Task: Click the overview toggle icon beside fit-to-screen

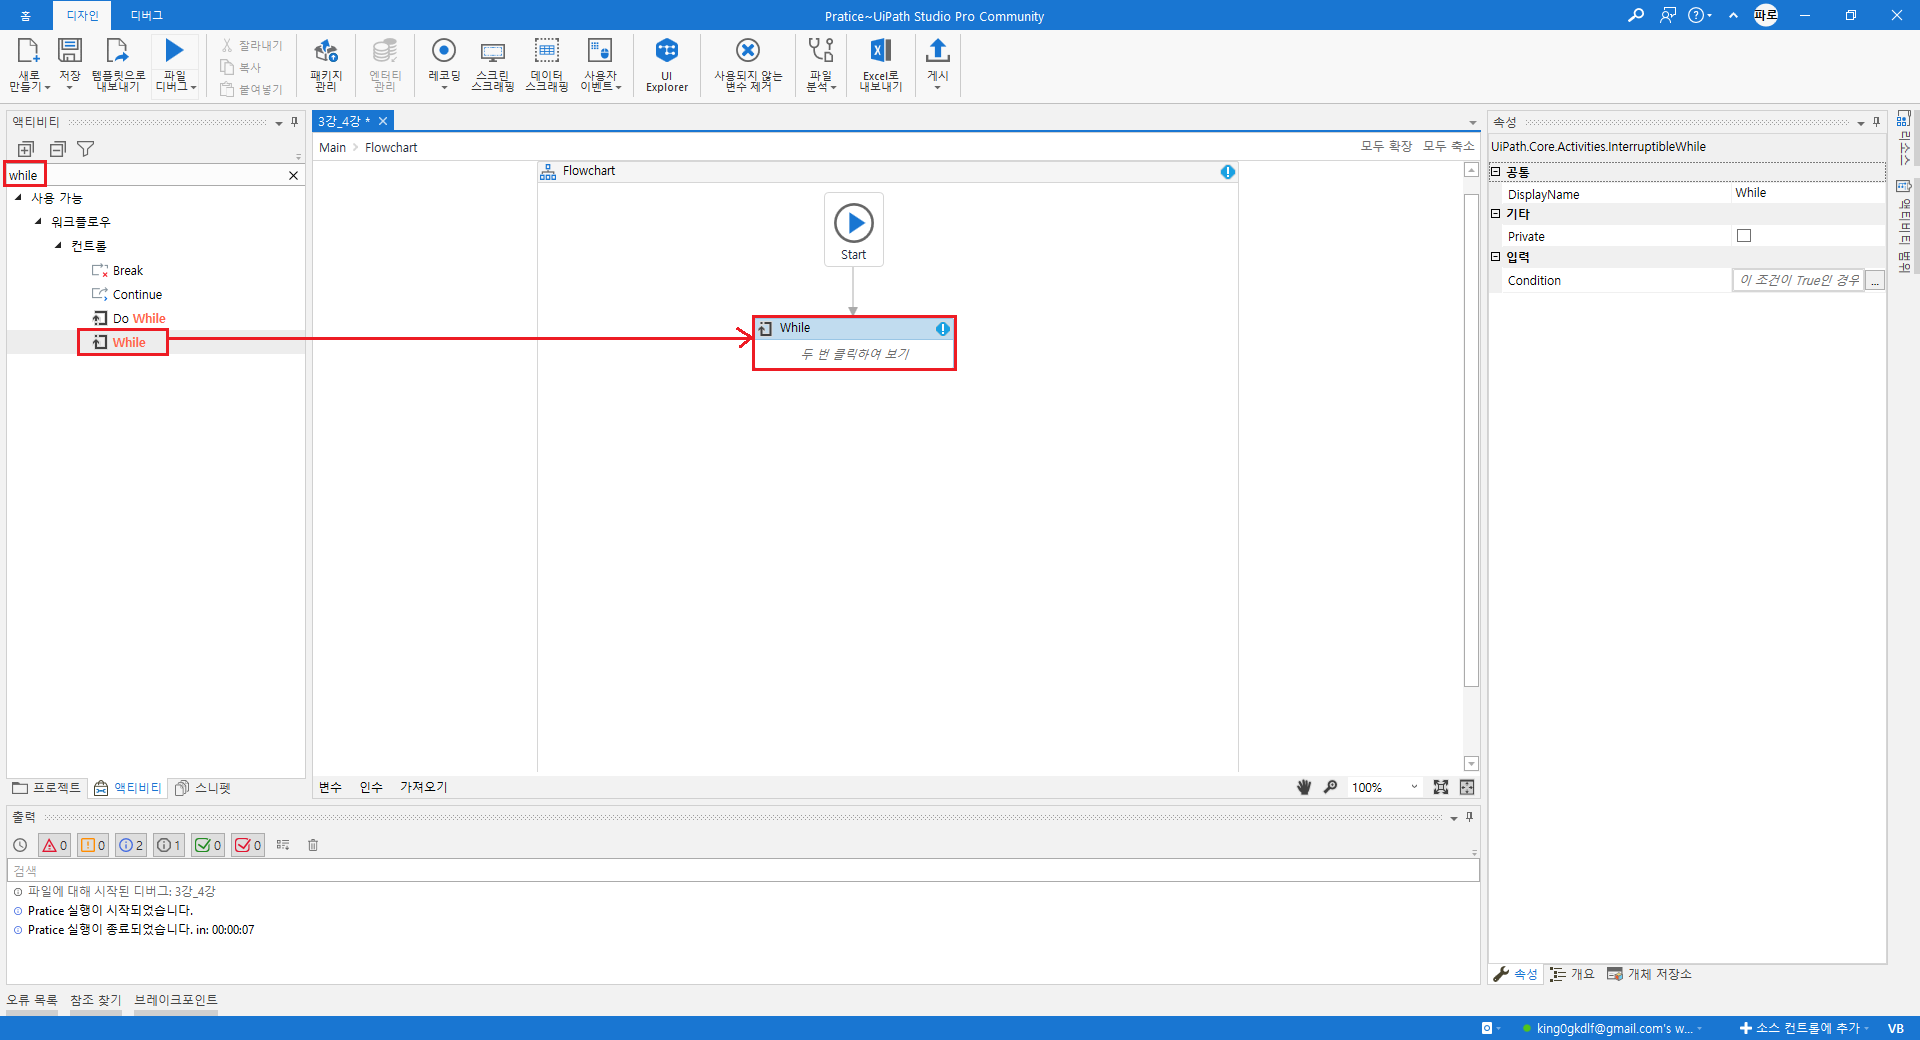Action: 1467,787
